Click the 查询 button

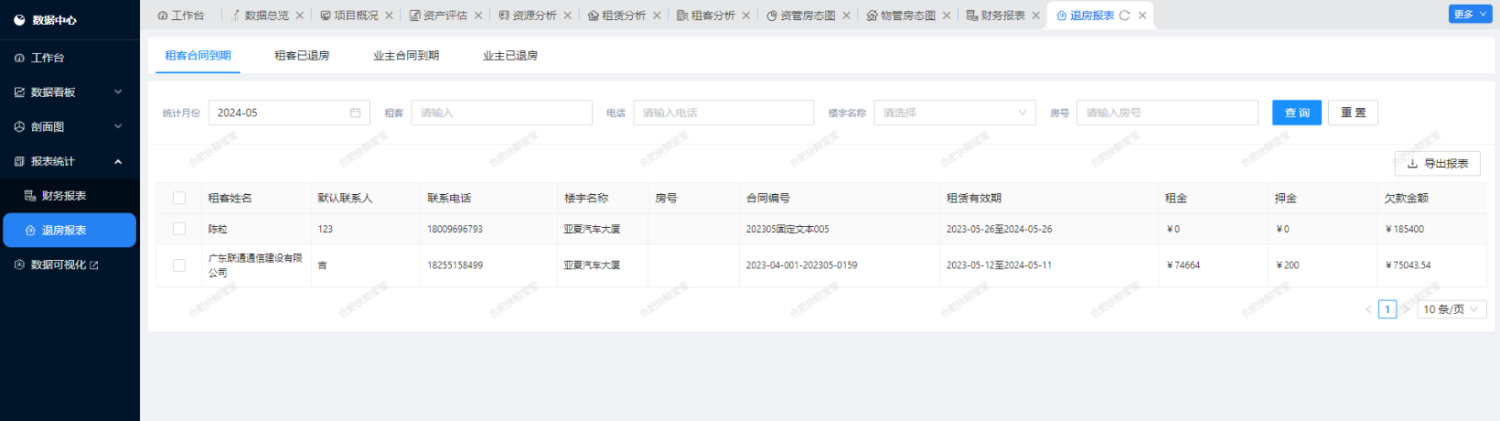pyautogui.click(x=1297, y=113)
